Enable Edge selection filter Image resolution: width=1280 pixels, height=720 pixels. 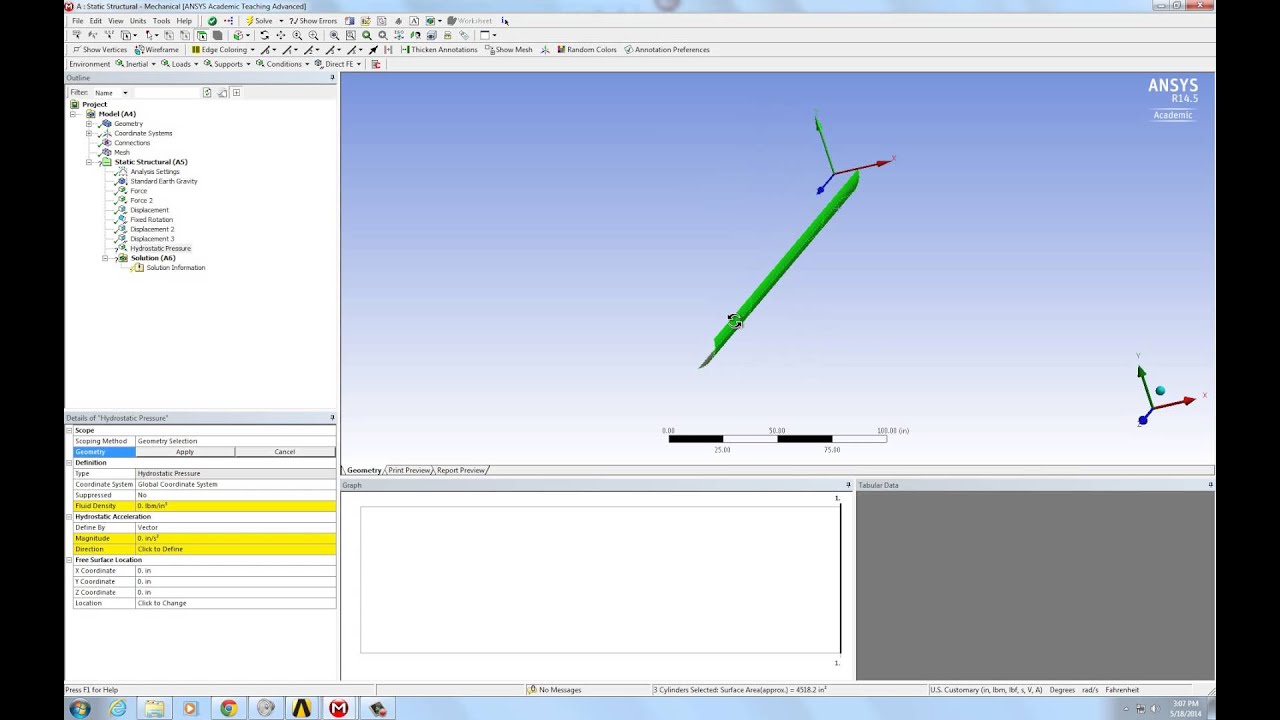pyautogui.click(x=184, y=35)
